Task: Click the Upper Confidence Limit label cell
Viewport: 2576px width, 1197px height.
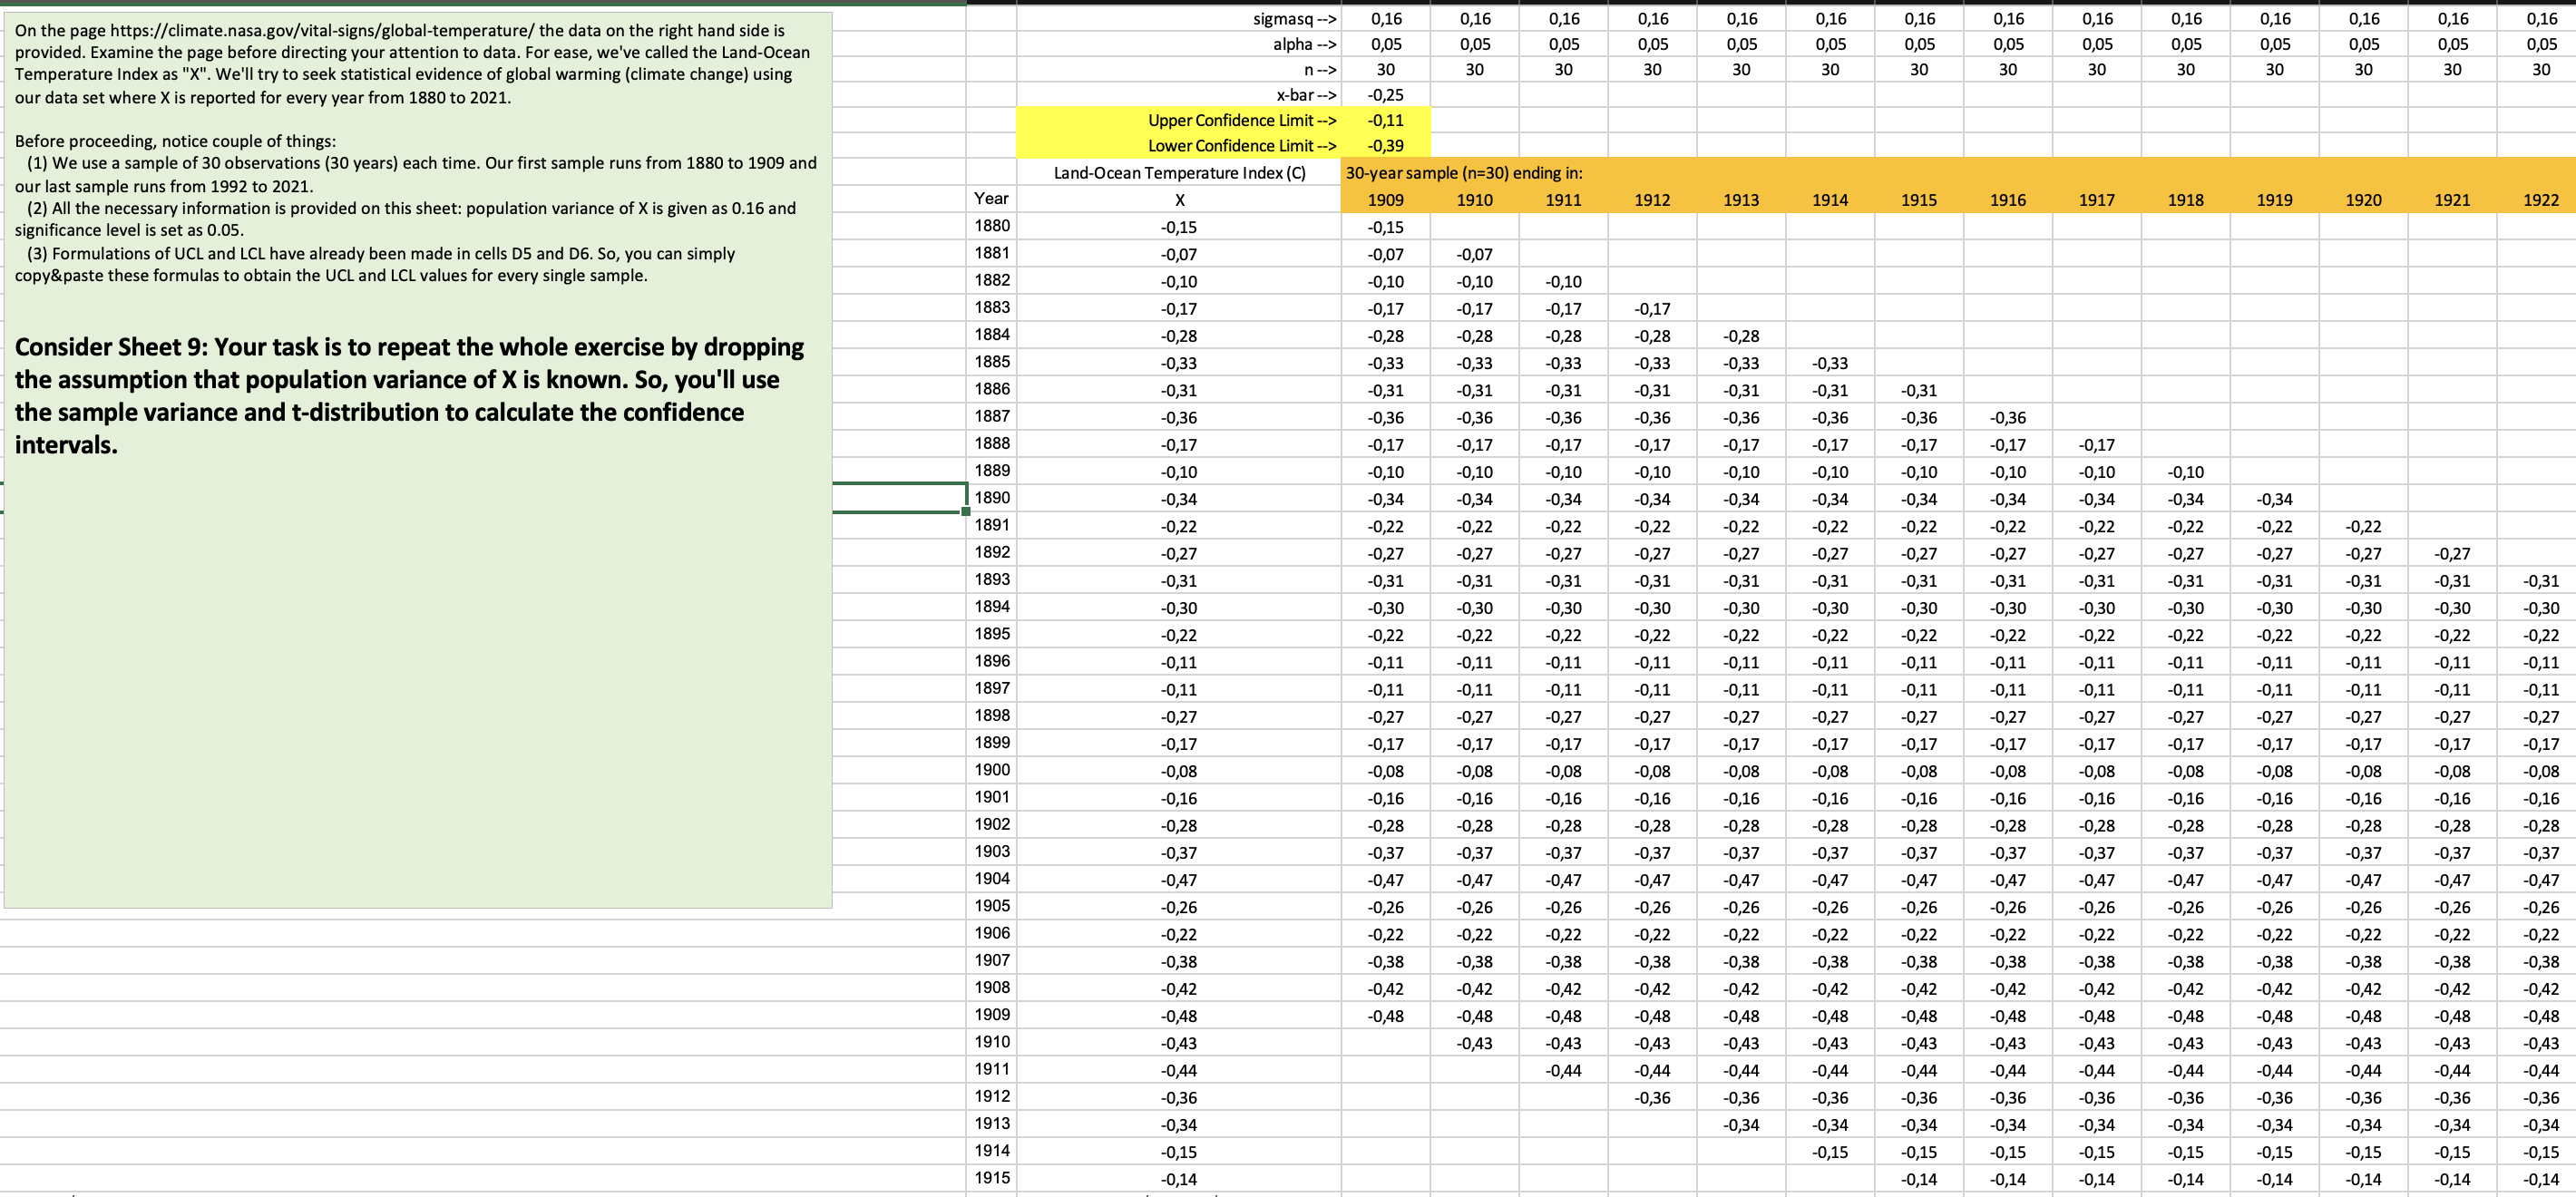Action: coord(1241,120)
